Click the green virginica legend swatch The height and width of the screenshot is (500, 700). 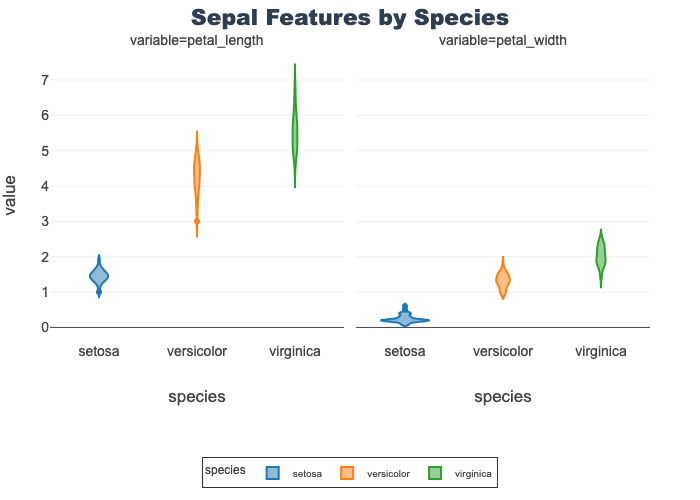pos(435,473)
